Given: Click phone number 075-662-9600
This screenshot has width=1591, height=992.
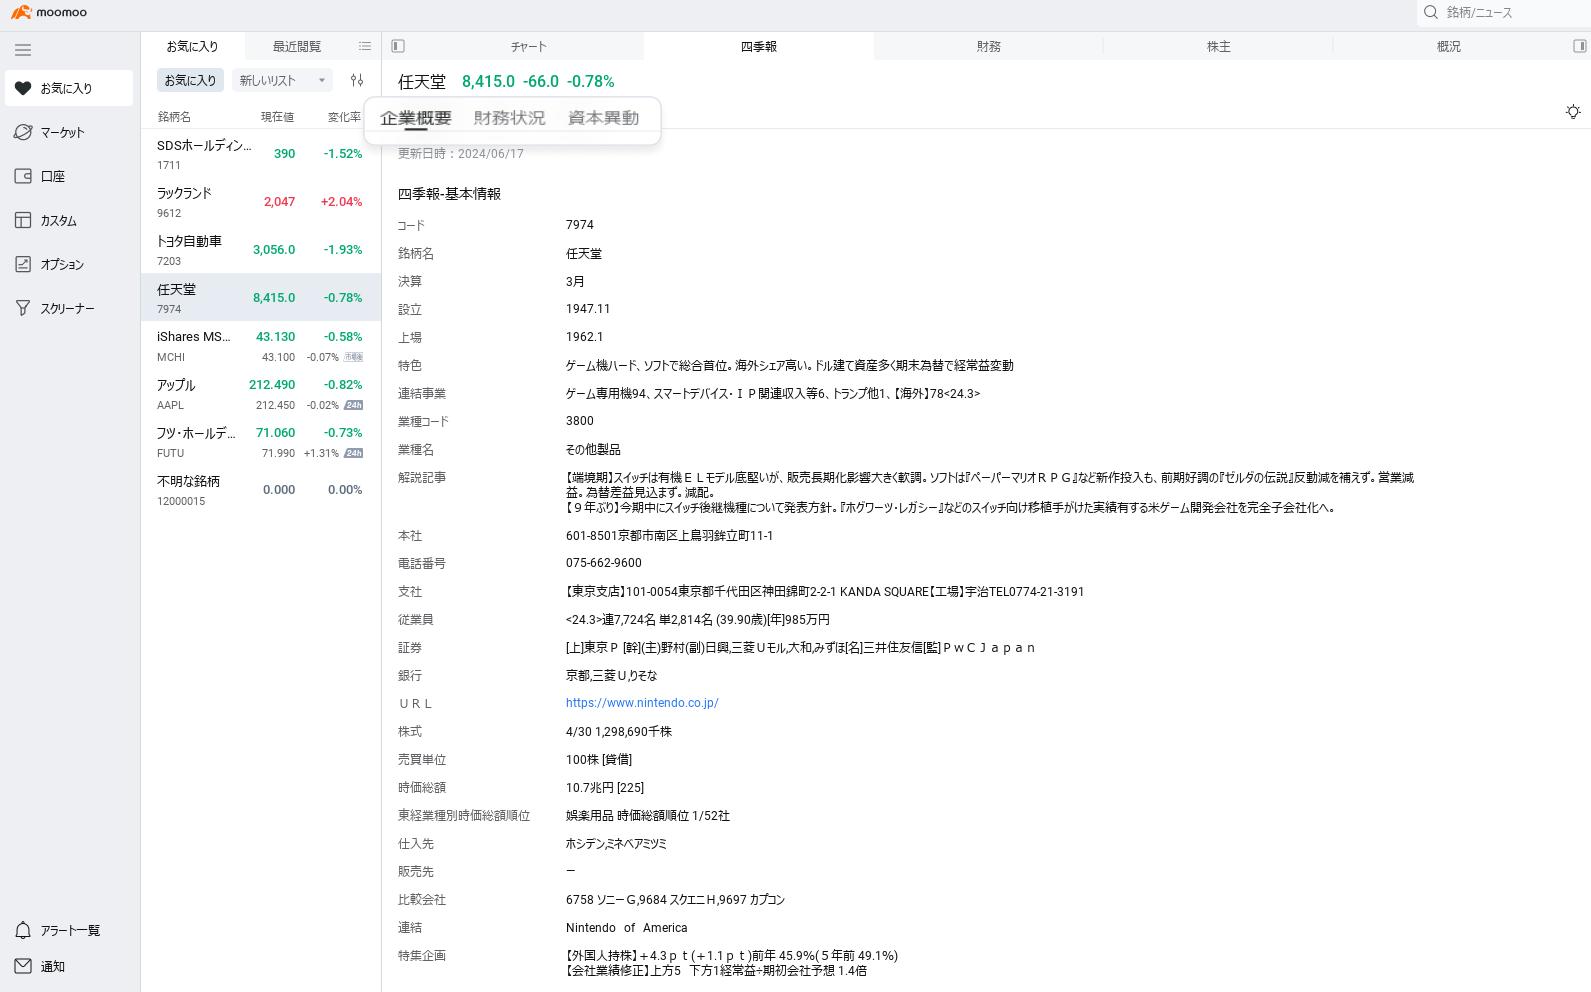Looking at the screenshot, I should 604,563.
